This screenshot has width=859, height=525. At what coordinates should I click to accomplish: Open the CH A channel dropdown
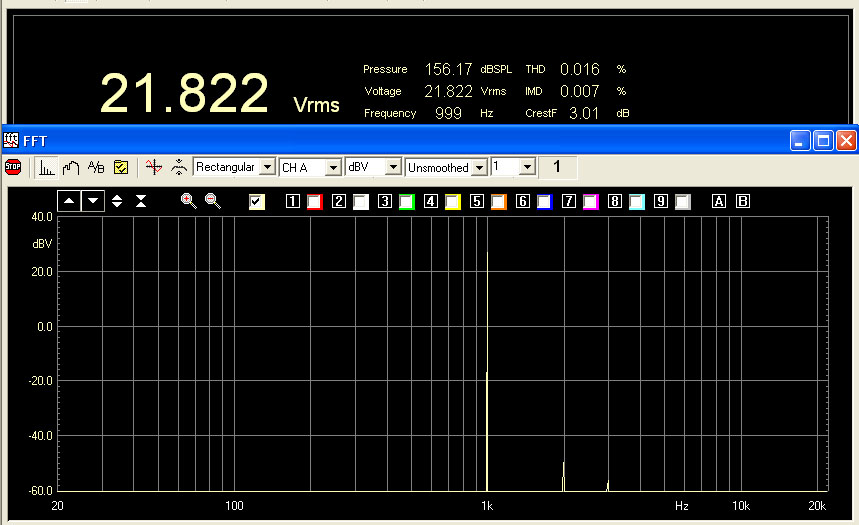pyautogui.click(x=333, y=167)
